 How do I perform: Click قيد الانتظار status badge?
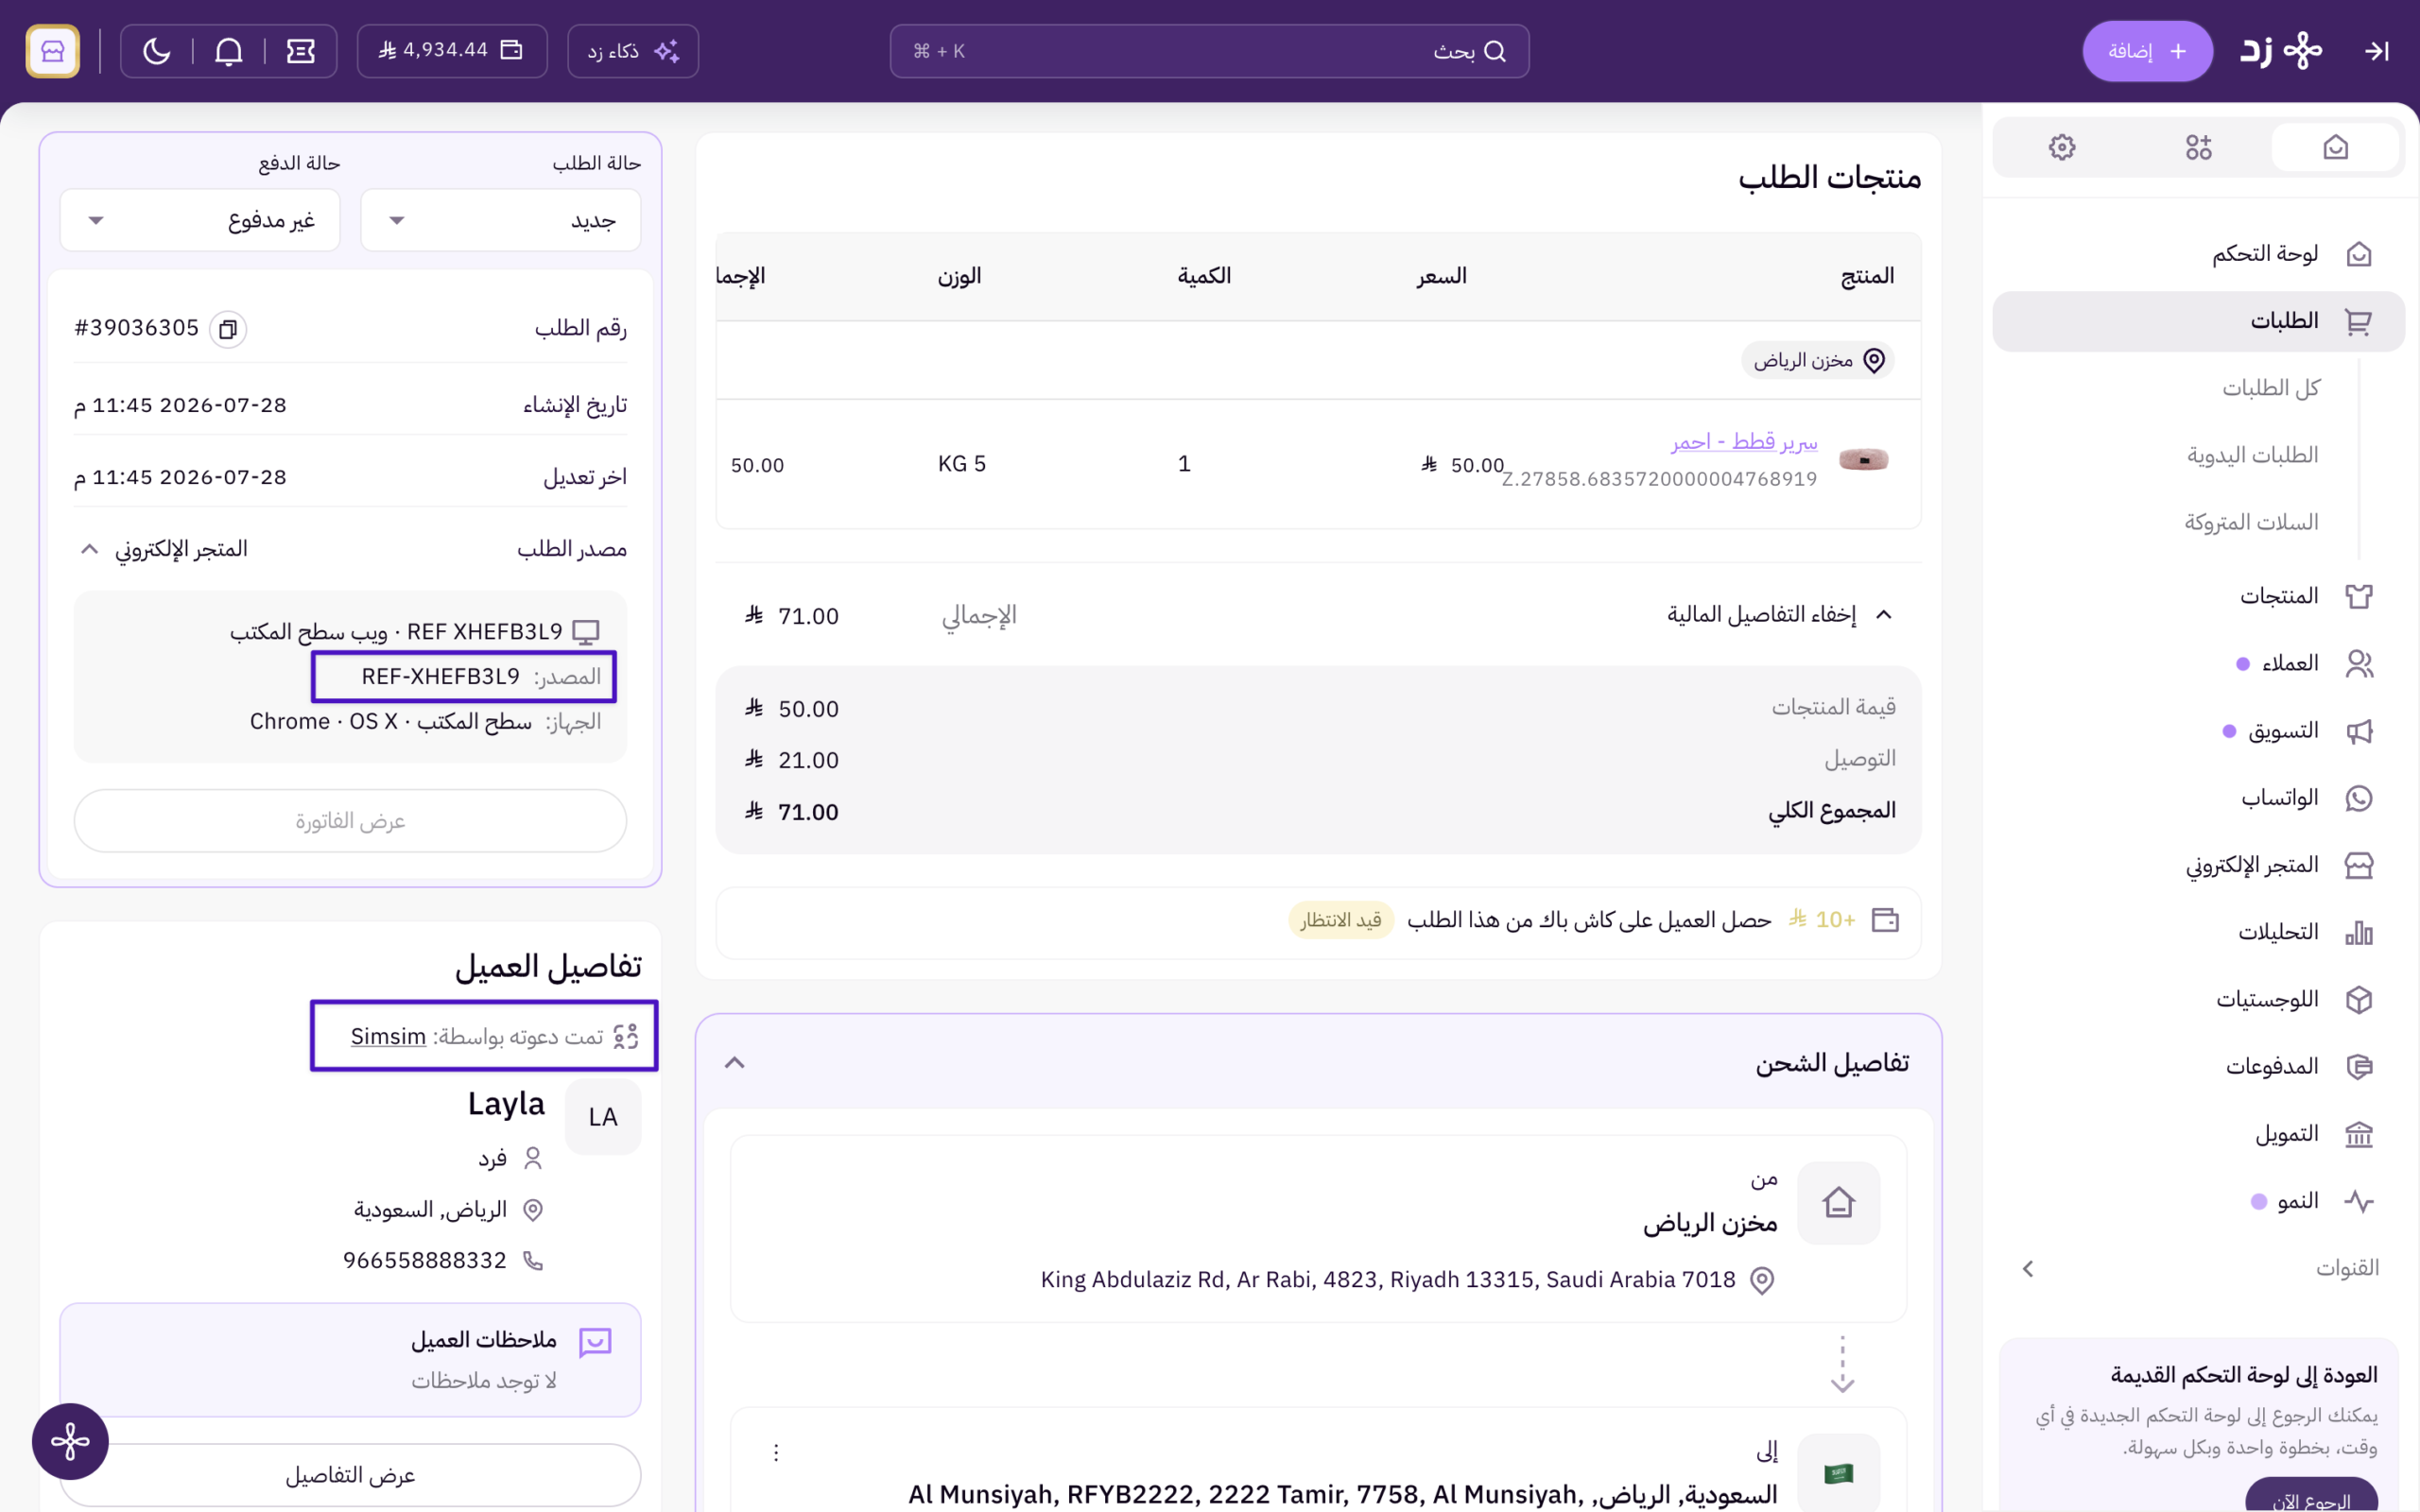[x=1340, y=920]
